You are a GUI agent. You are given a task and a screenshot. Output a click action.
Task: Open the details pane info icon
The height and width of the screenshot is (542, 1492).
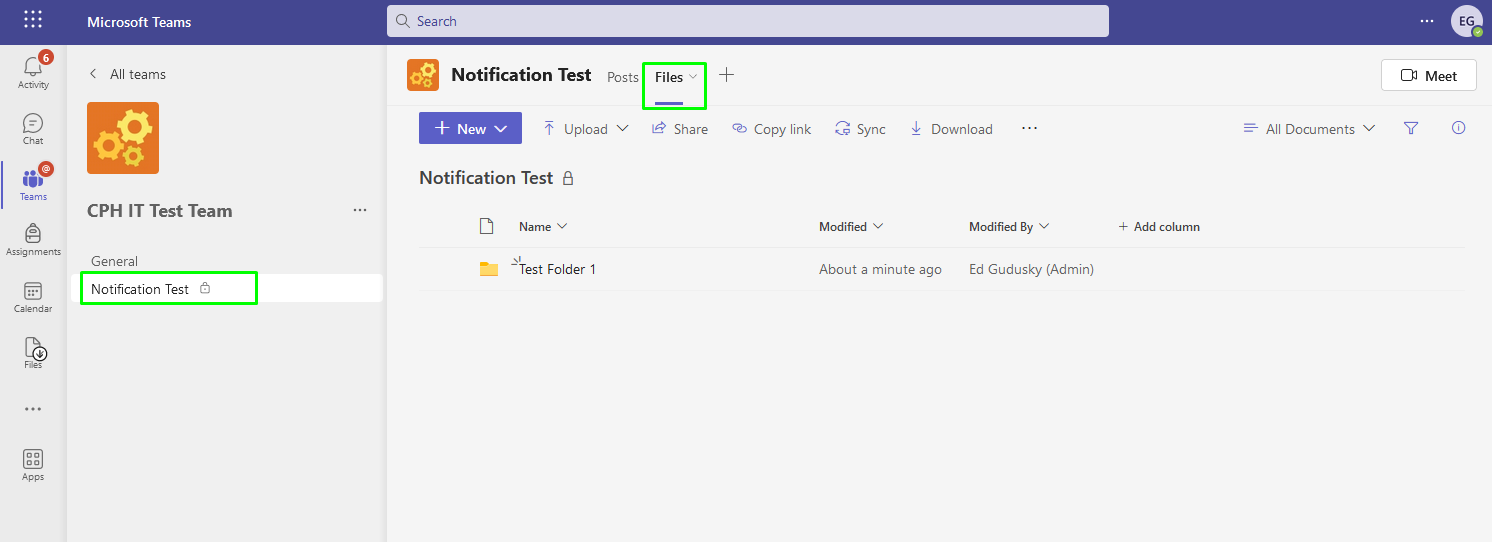click(1458, 128)
